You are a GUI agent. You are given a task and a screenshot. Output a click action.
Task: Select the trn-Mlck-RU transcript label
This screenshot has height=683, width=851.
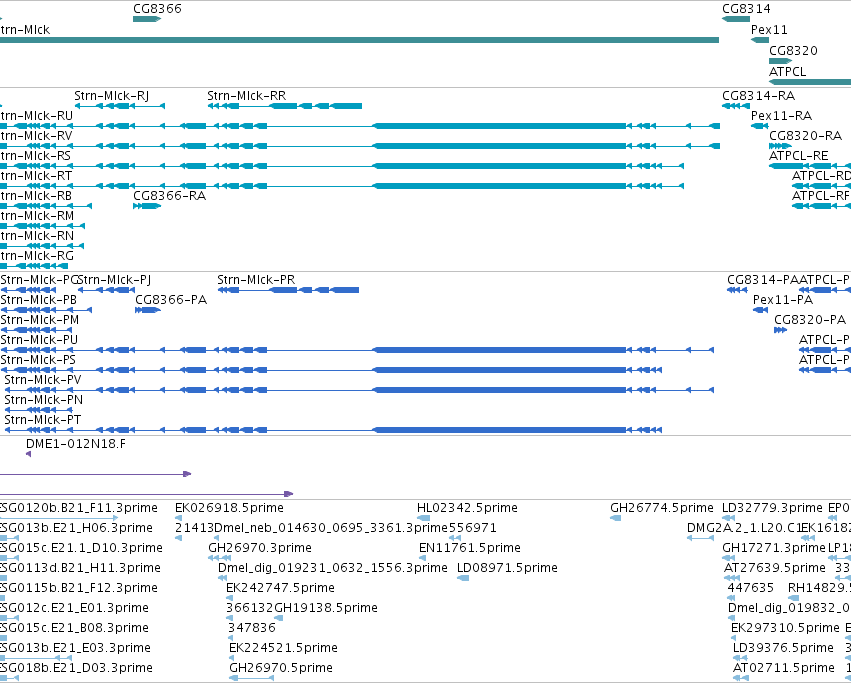click(36, 116)
